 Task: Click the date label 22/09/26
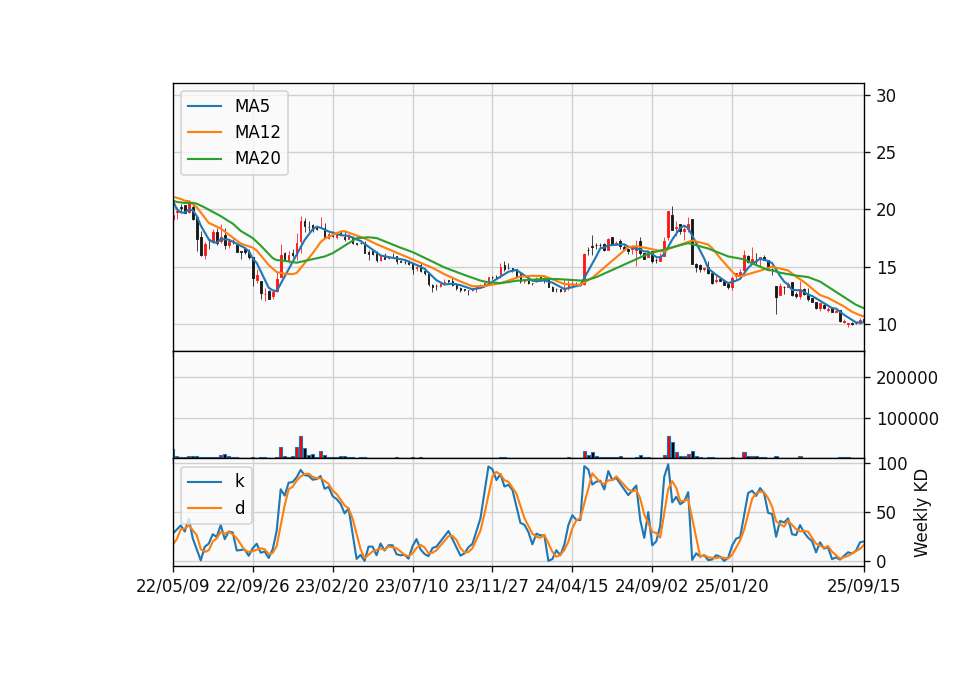point(253,586)
